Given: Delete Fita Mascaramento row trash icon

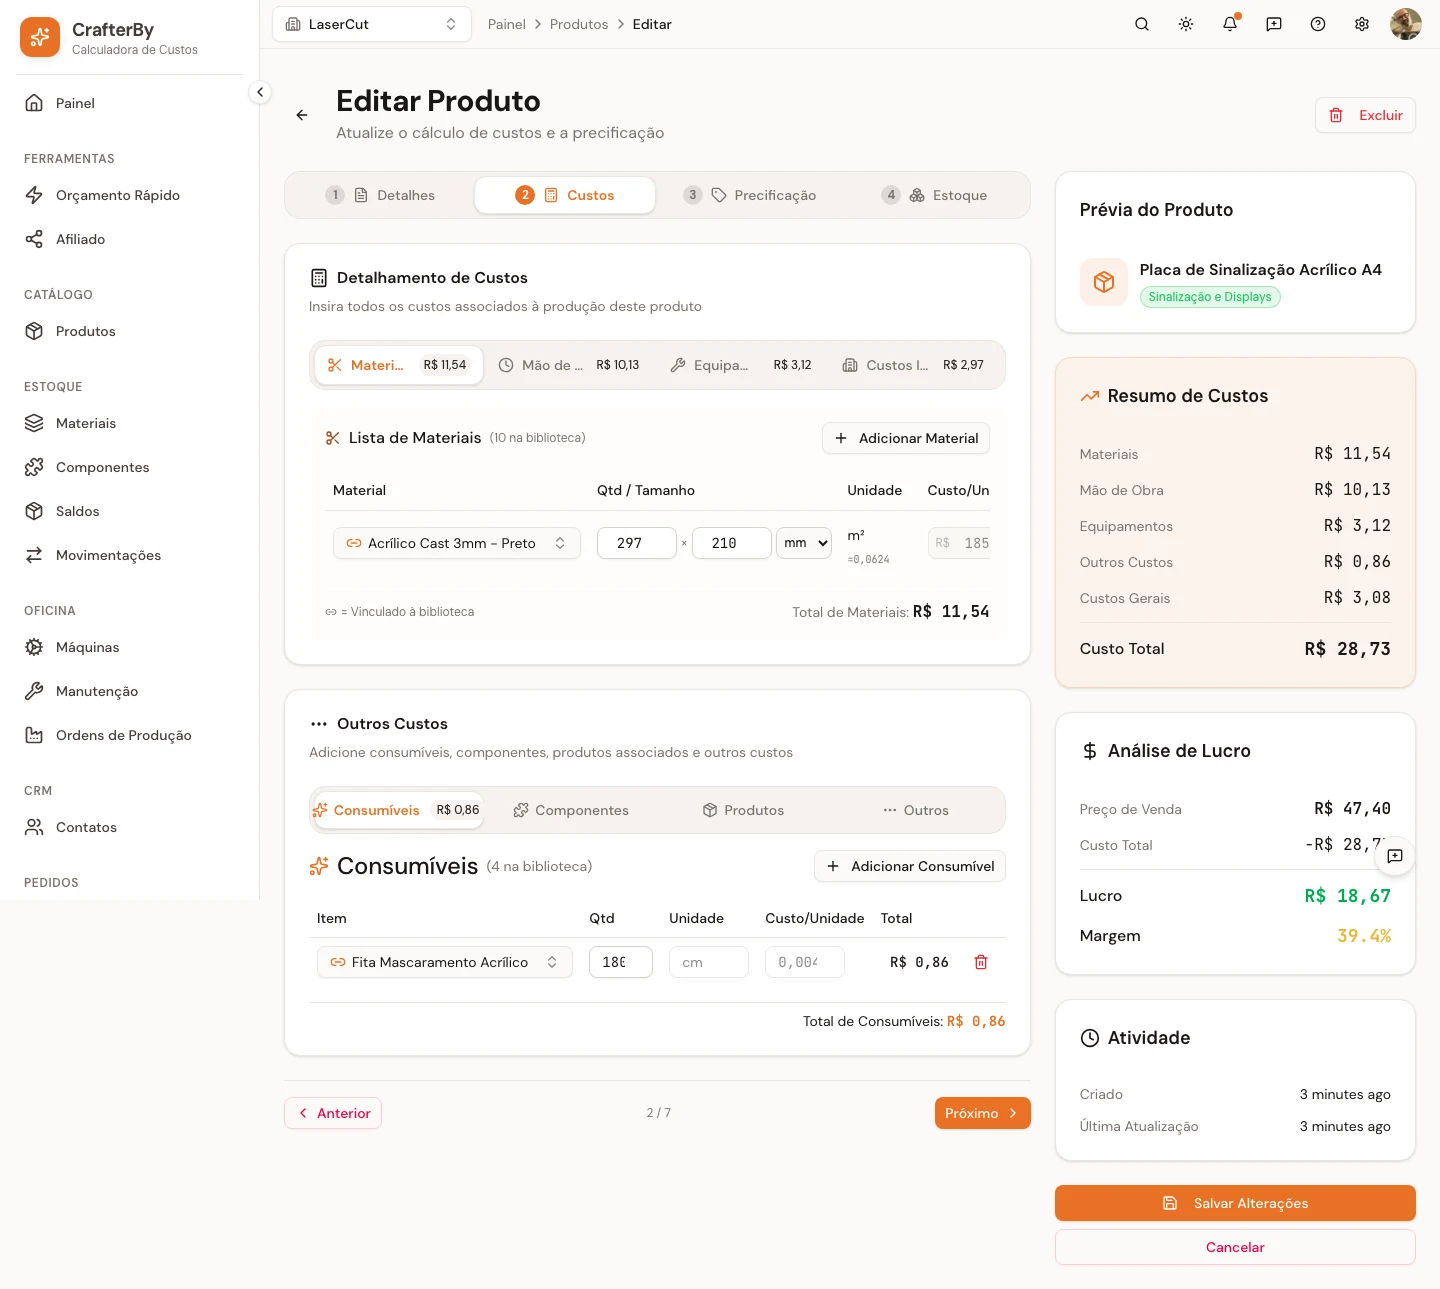Looking at the screenshot, I should [981, 962].
